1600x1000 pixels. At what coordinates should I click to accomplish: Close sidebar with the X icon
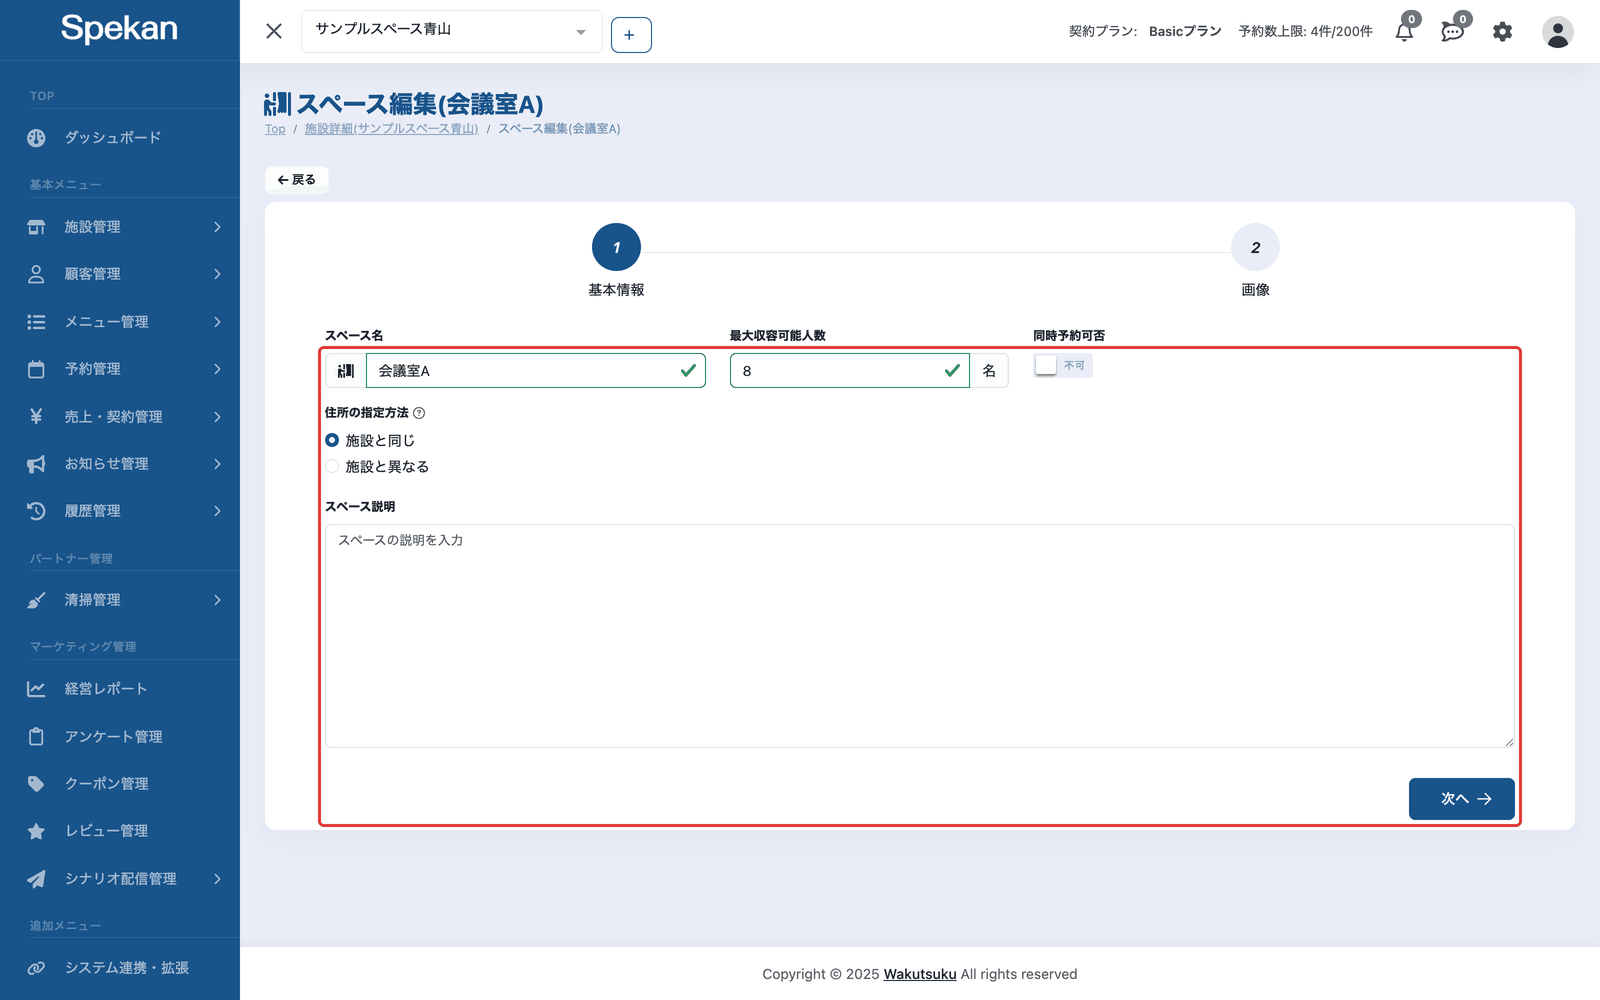click(274, 31)
